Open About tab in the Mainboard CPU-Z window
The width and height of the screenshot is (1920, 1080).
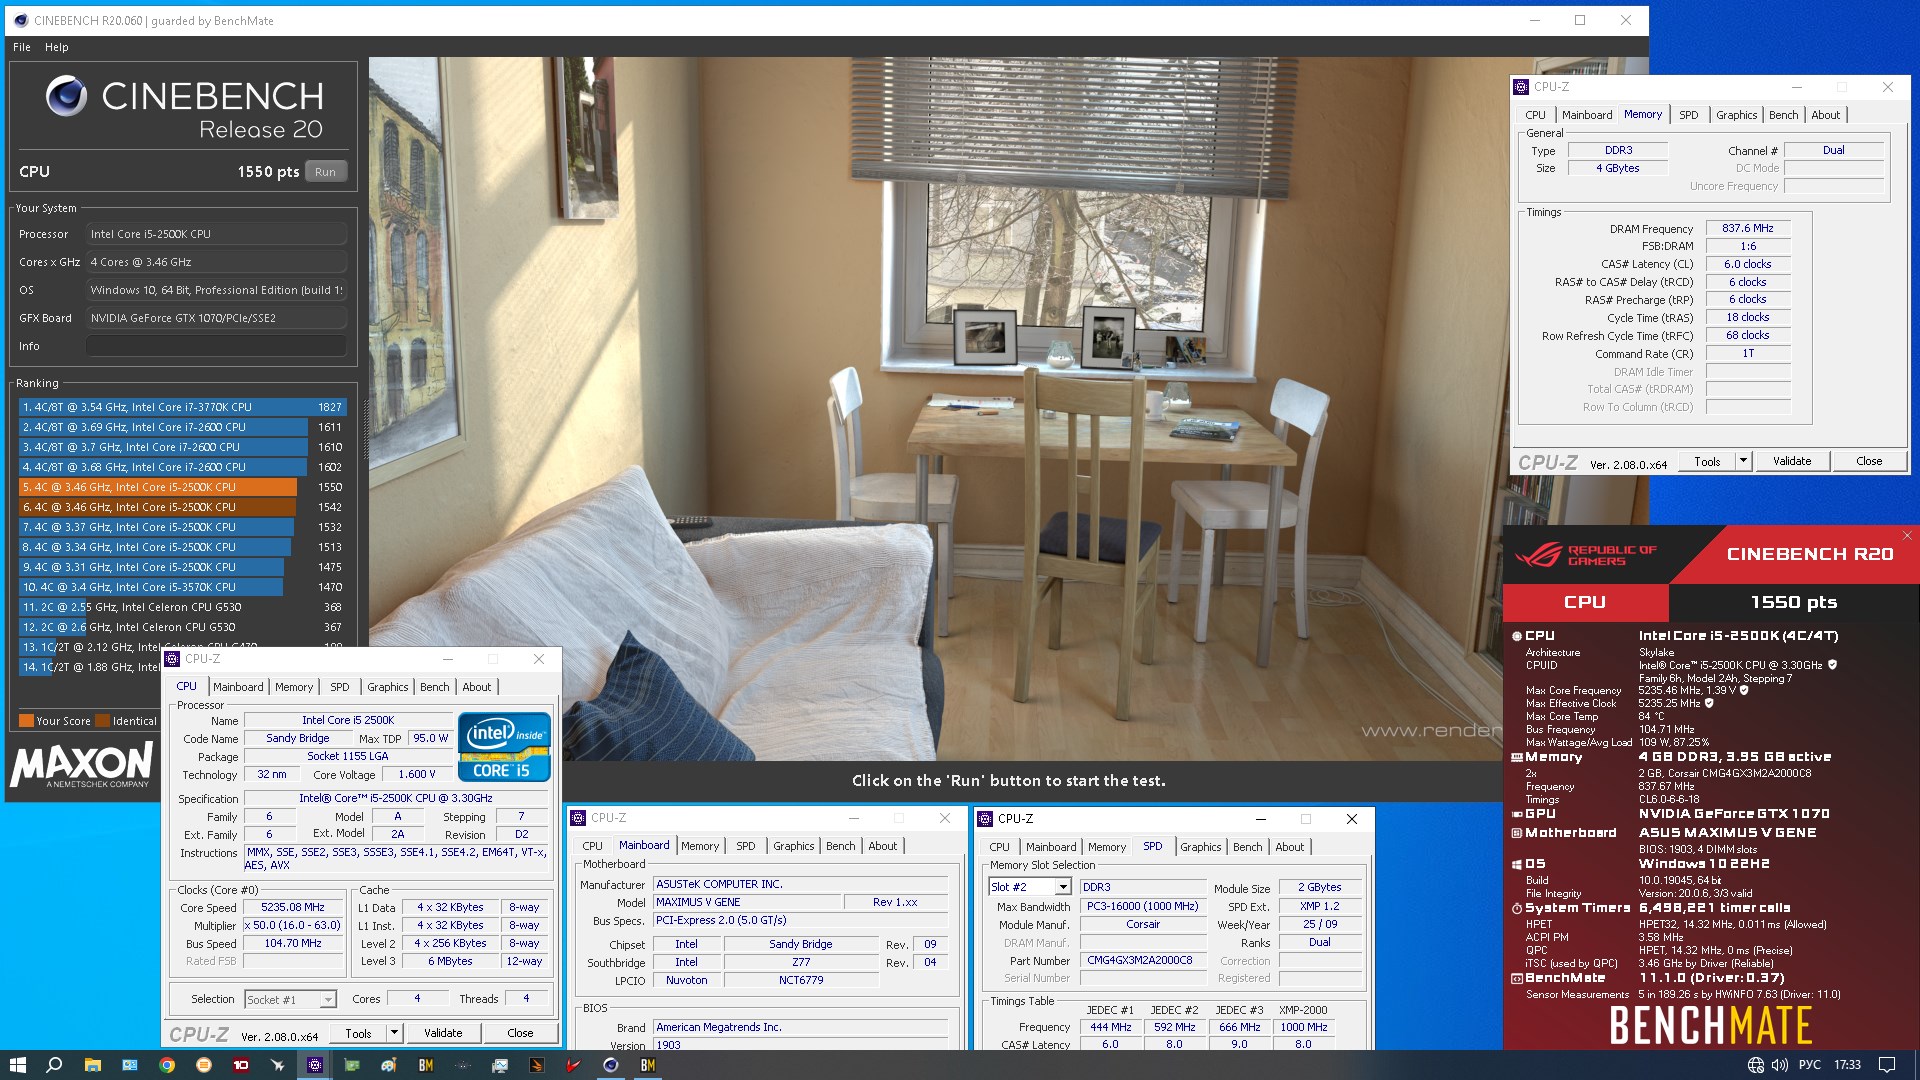click(882, 846)
